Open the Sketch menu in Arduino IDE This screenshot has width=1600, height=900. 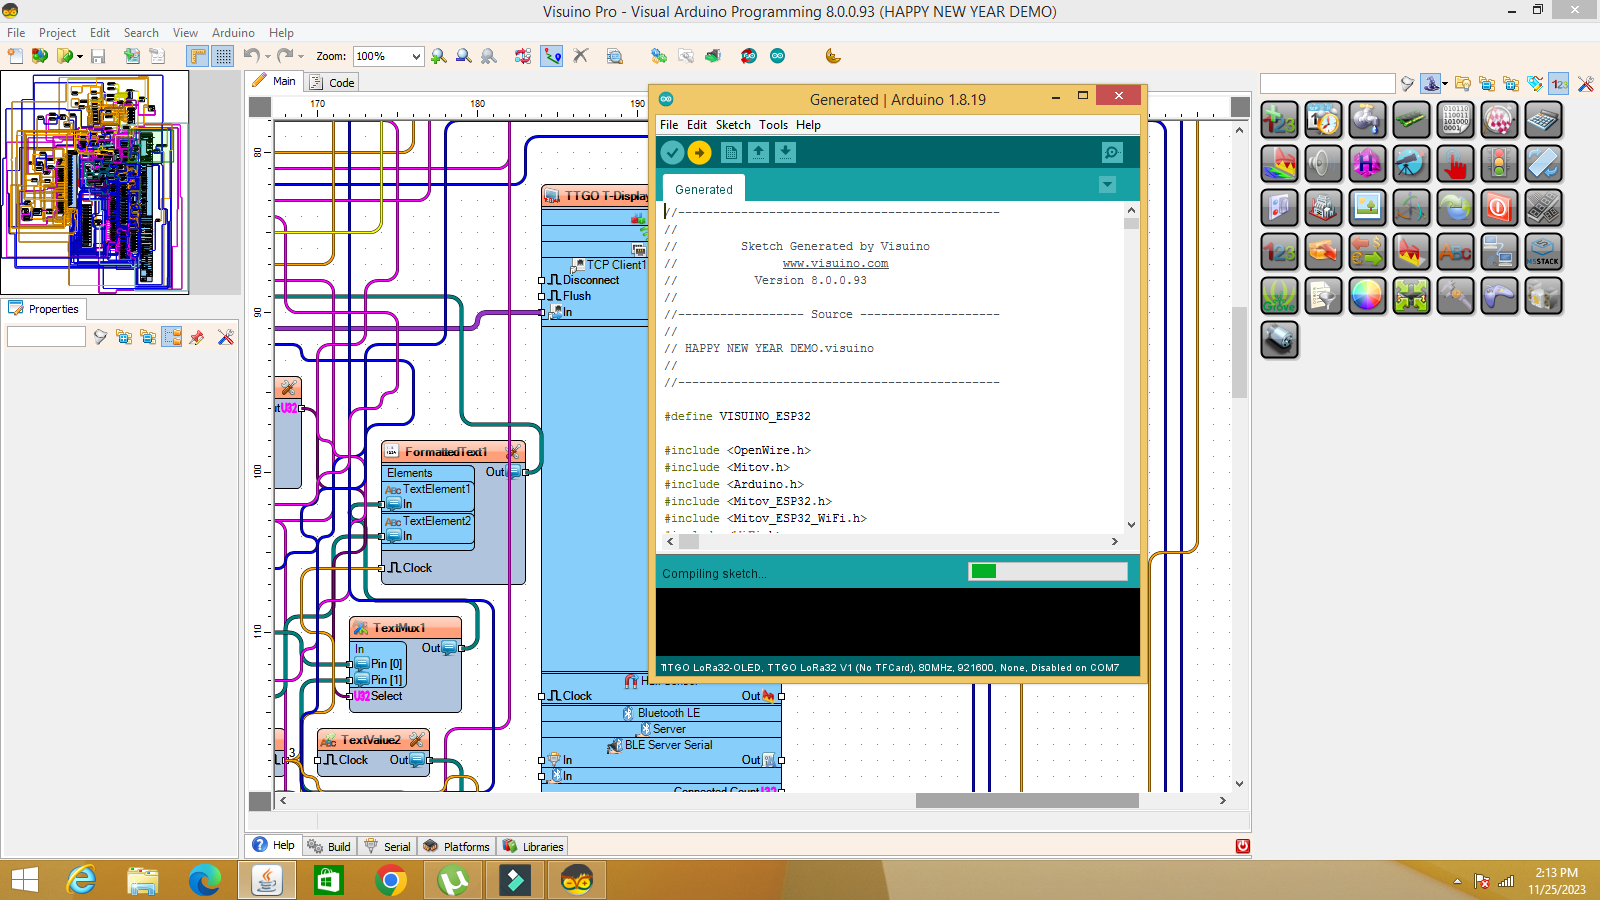coord(733,124)
